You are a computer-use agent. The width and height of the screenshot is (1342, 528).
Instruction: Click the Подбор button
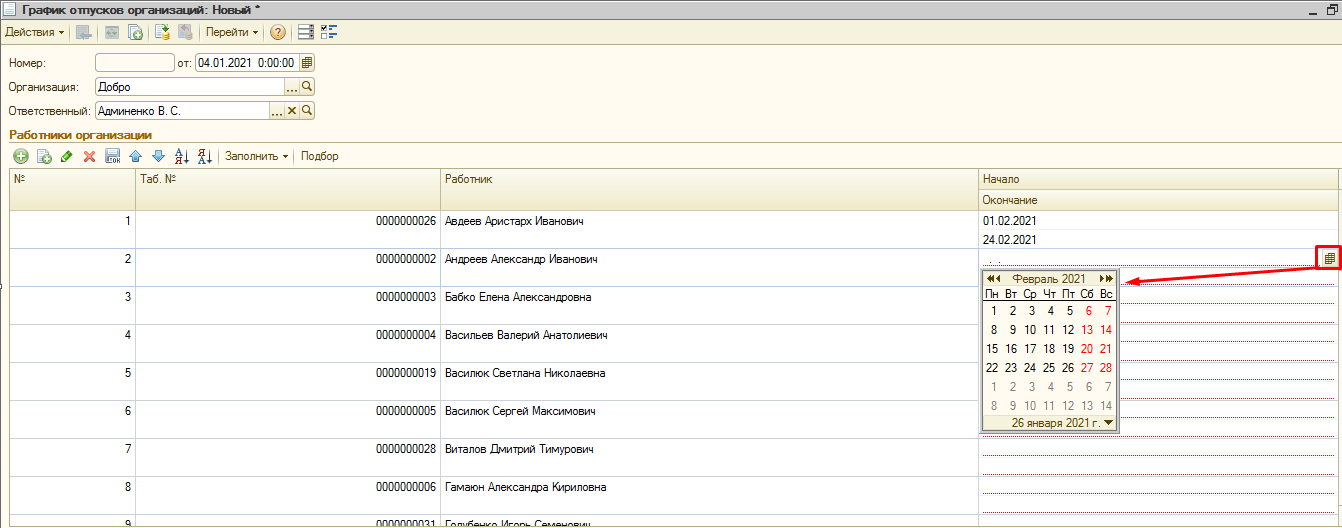pos(320,156)
